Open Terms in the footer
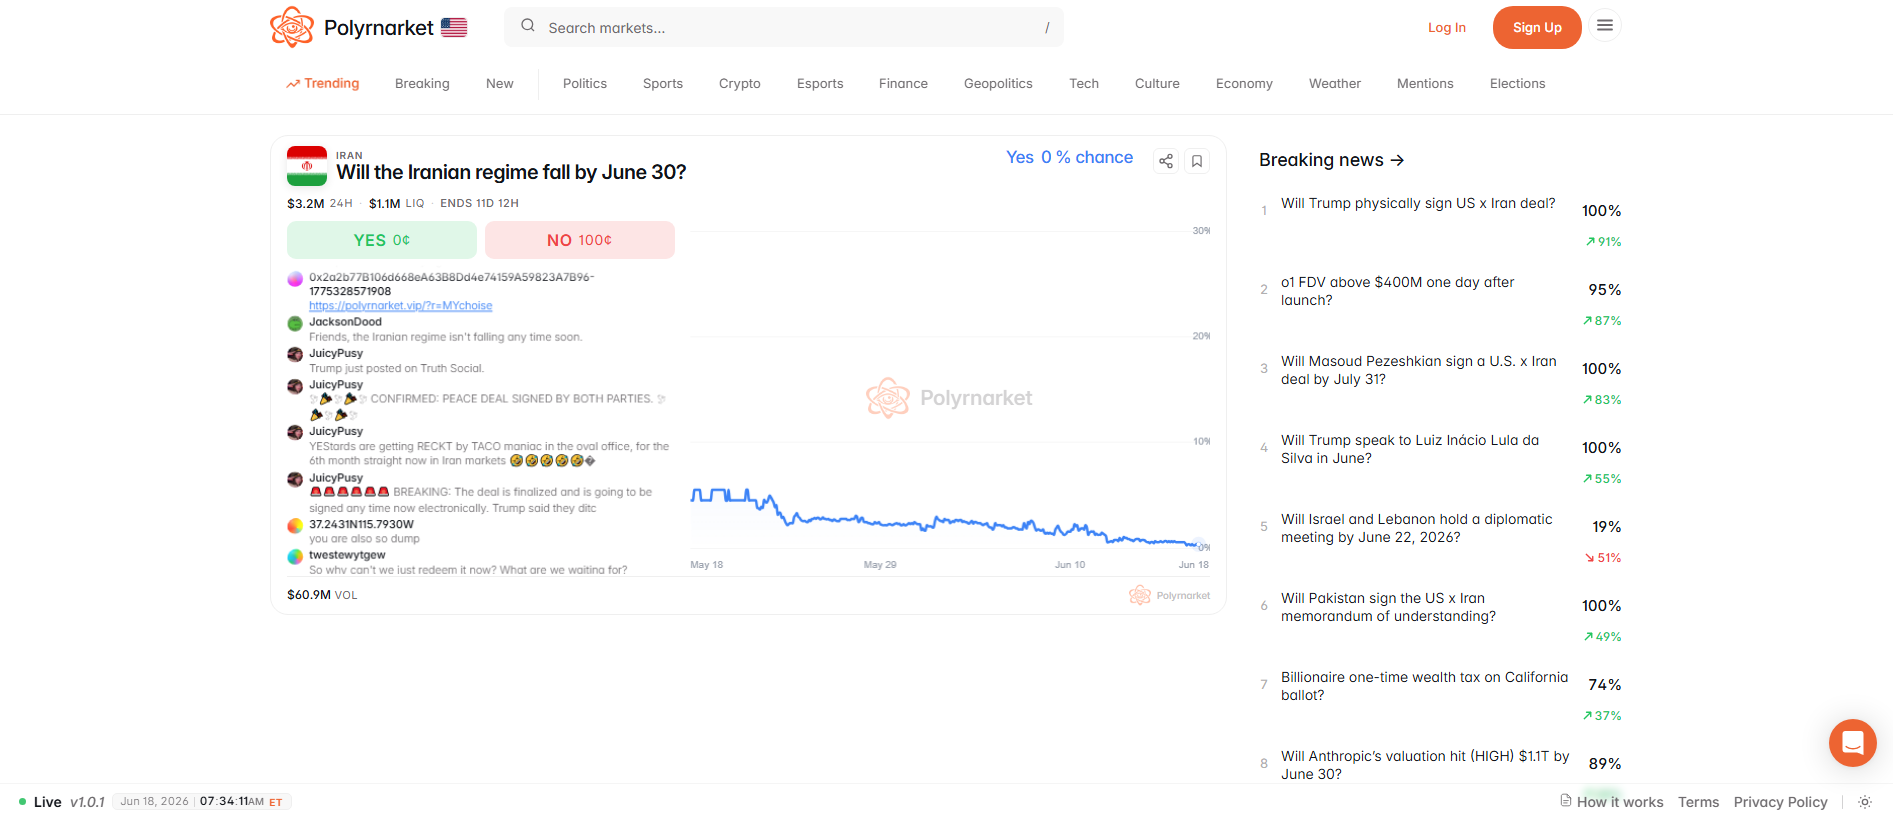The width and height of the screenshot is (1893, 818). [x=1698, y=802]
